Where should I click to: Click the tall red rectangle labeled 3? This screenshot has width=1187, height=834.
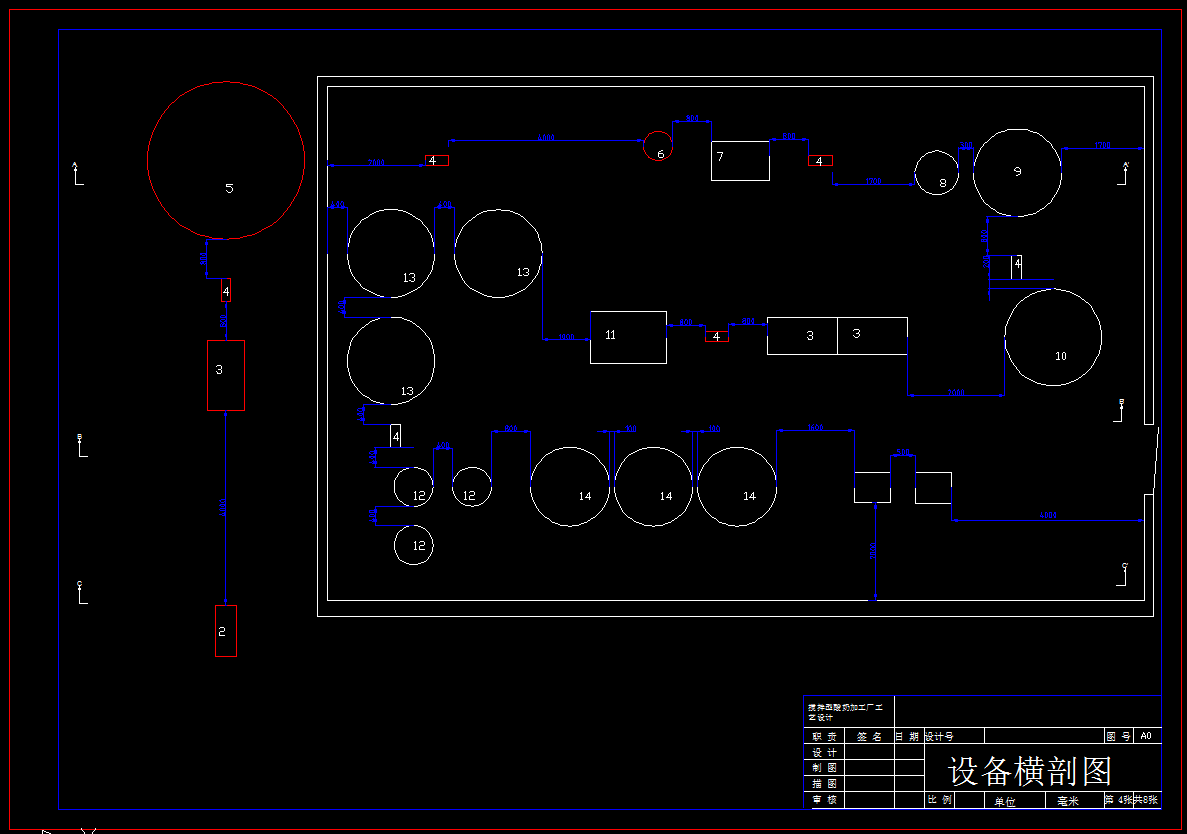226,375
